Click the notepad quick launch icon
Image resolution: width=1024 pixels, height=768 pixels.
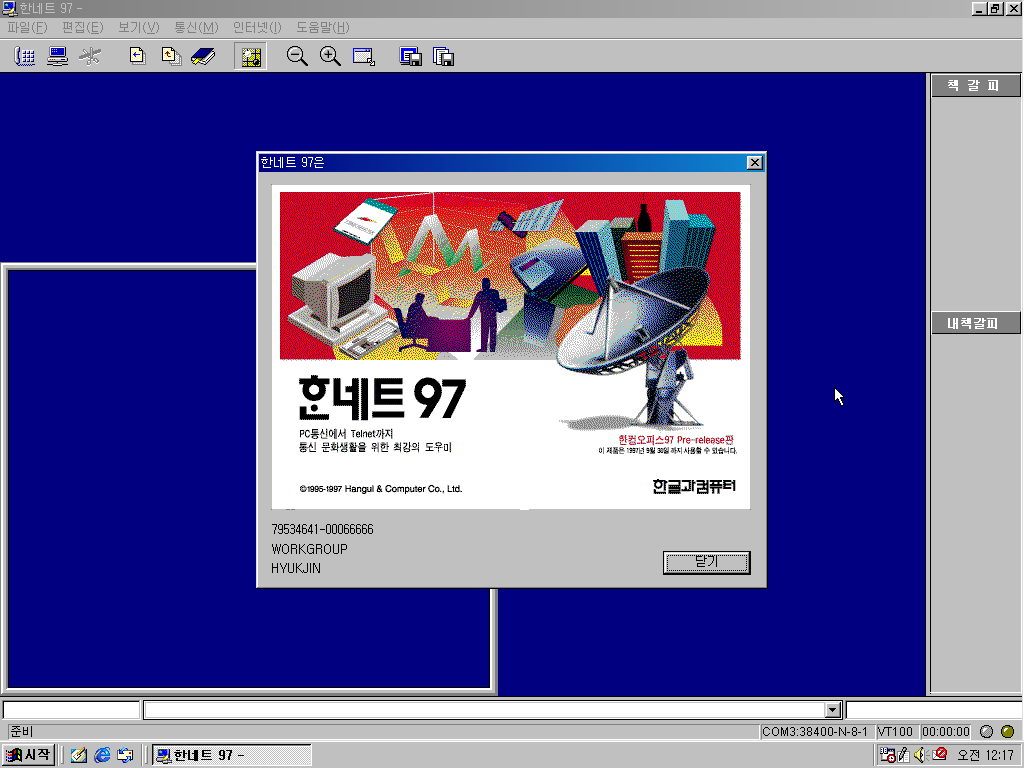tap(79, 756)
